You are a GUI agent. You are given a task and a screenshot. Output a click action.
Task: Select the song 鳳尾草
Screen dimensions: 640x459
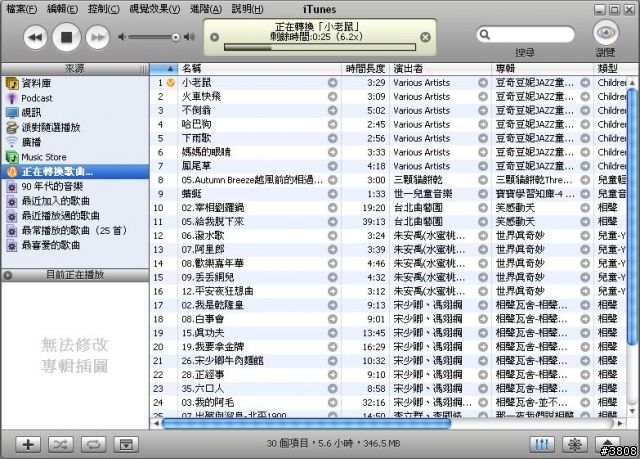click(x=196, y=166)
